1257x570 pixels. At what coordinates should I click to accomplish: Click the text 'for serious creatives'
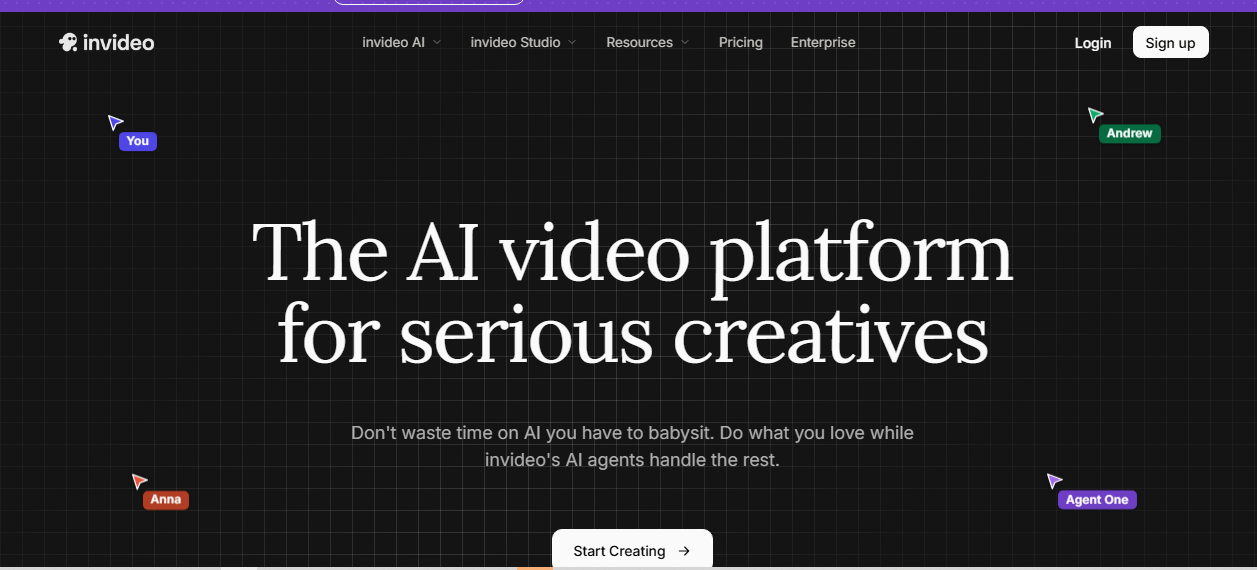click(x=632, y=334)
